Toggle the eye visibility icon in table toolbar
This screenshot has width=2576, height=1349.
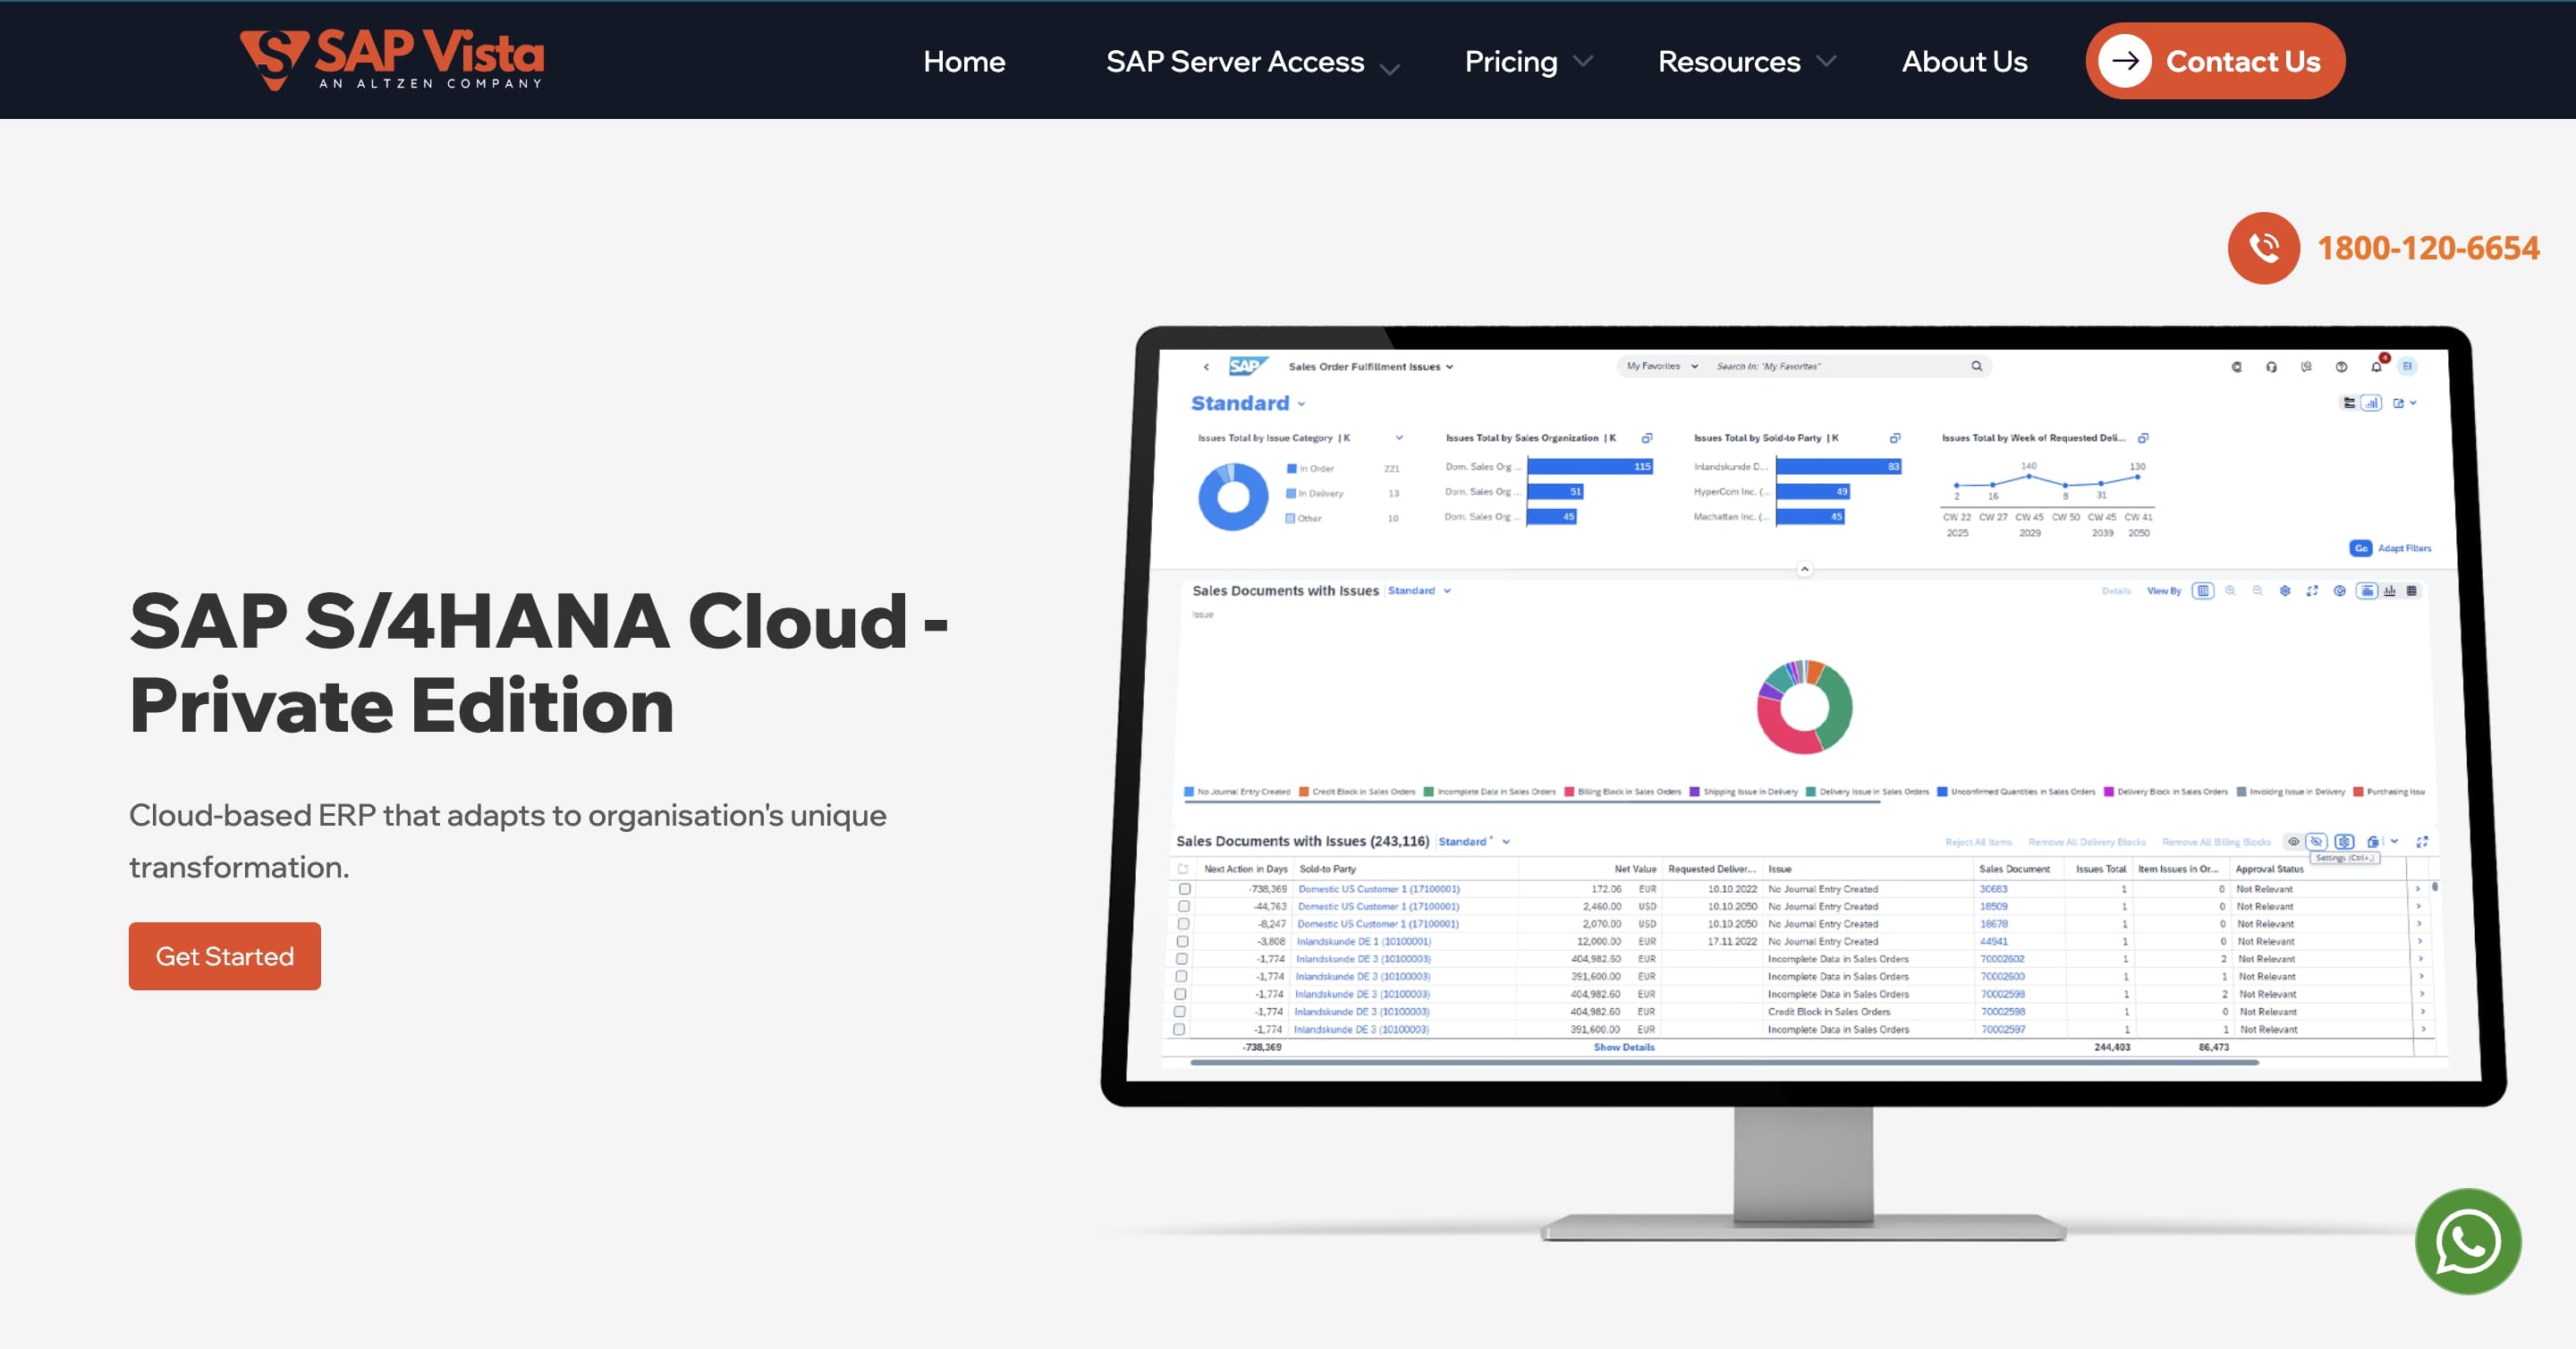point(2294,842)
